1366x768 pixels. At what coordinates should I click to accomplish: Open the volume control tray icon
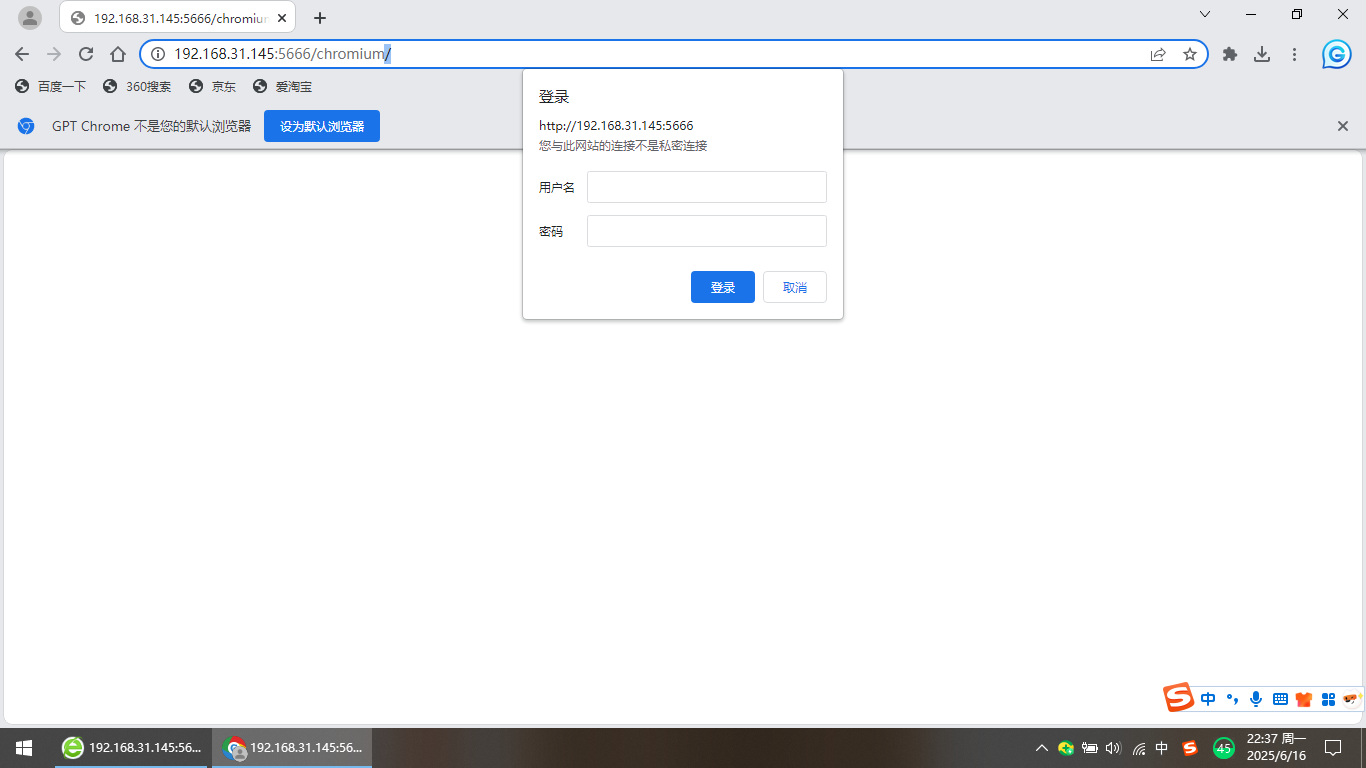click(x=1114, y=748)
